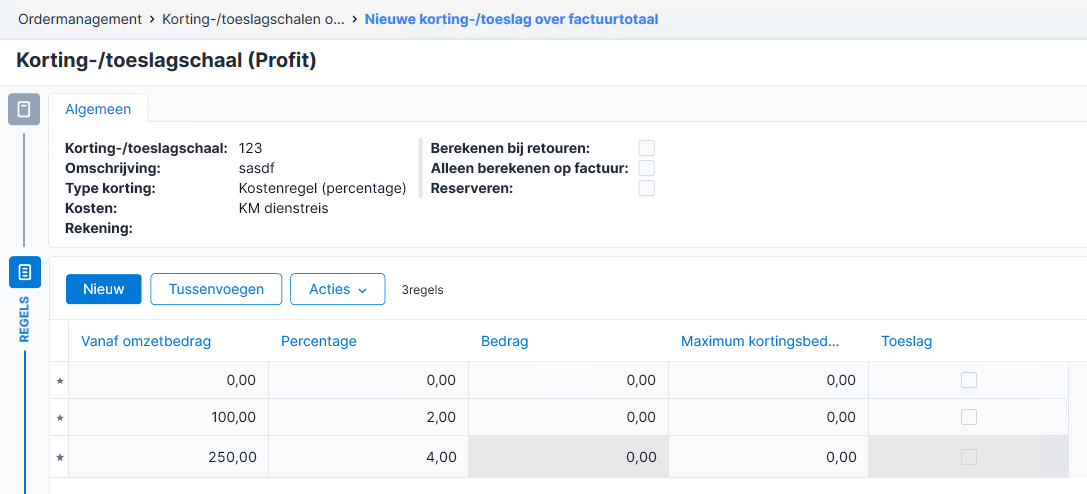
Task: Click the Nieuw button
Action: tap(103, 289)
